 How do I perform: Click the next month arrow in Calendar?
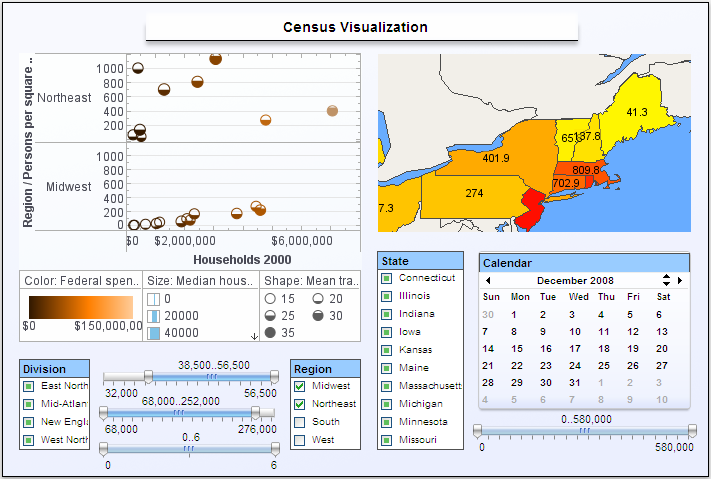pyautogui.click(x=680, y=281)
